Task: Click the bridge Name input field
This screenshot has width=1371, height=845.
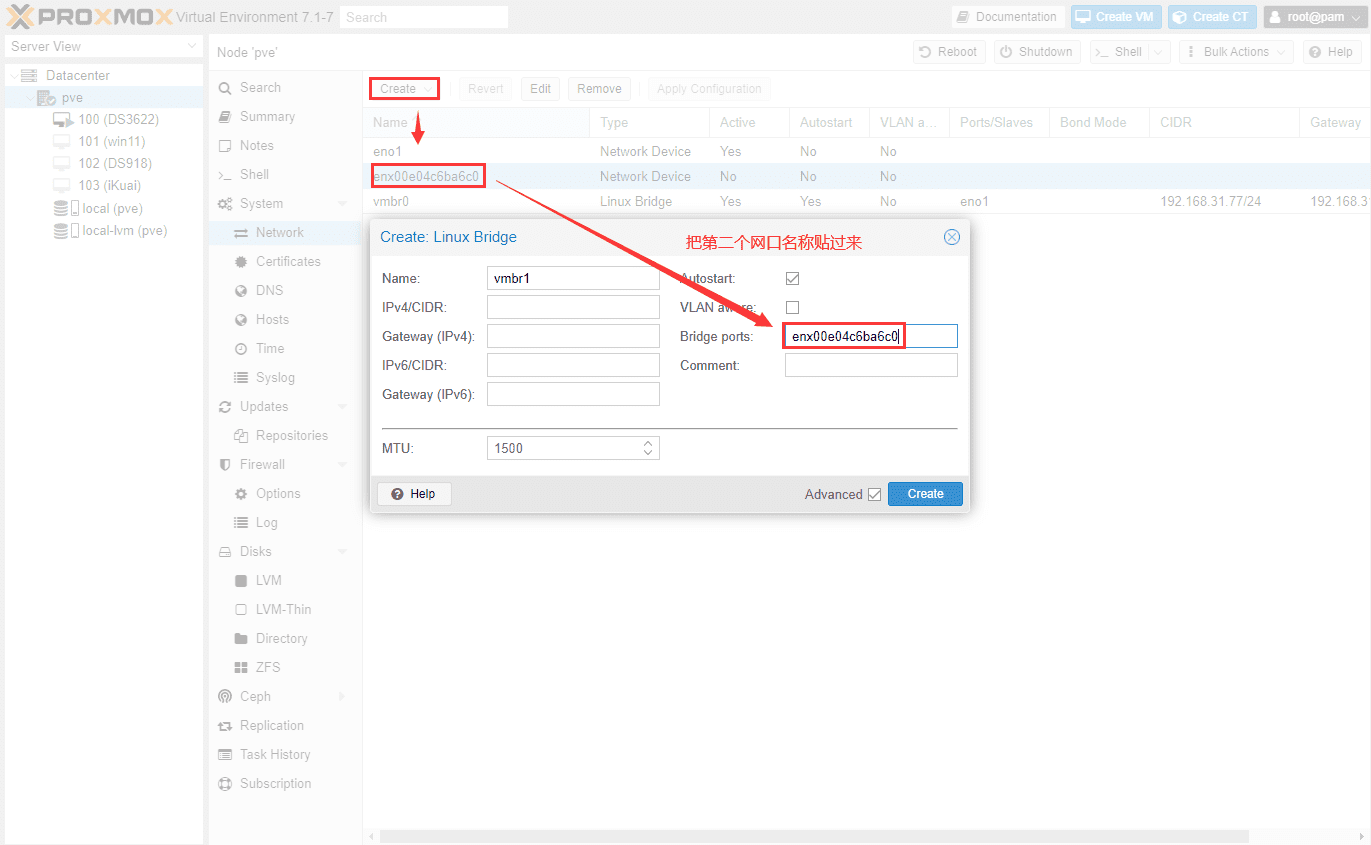Action: click(573, 278)
